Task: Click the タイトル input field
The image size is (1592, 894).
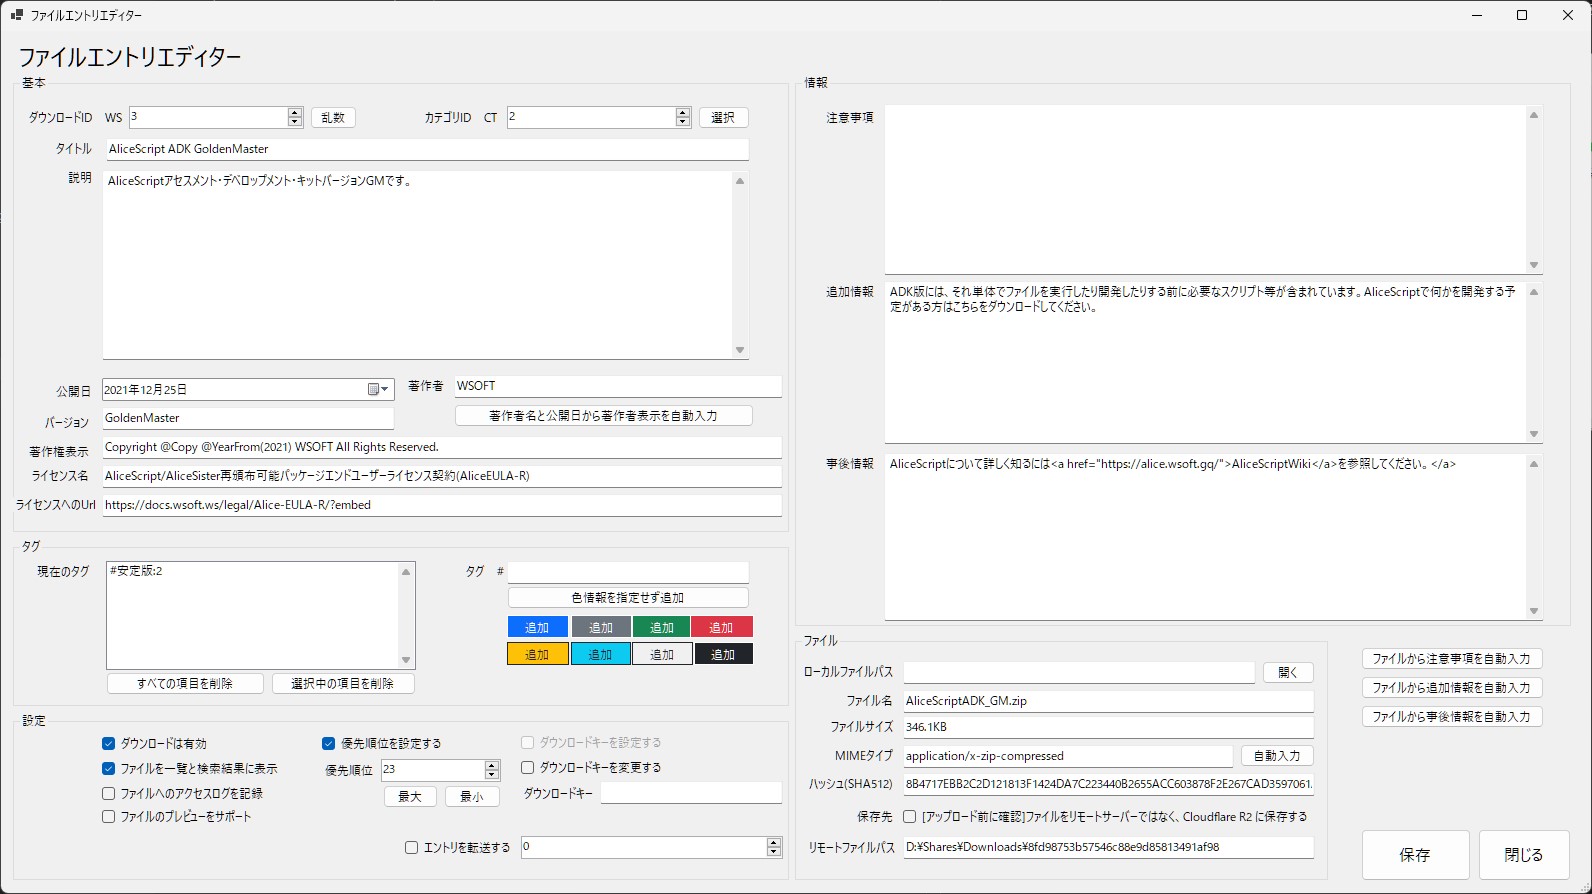Action: (427, 149)
